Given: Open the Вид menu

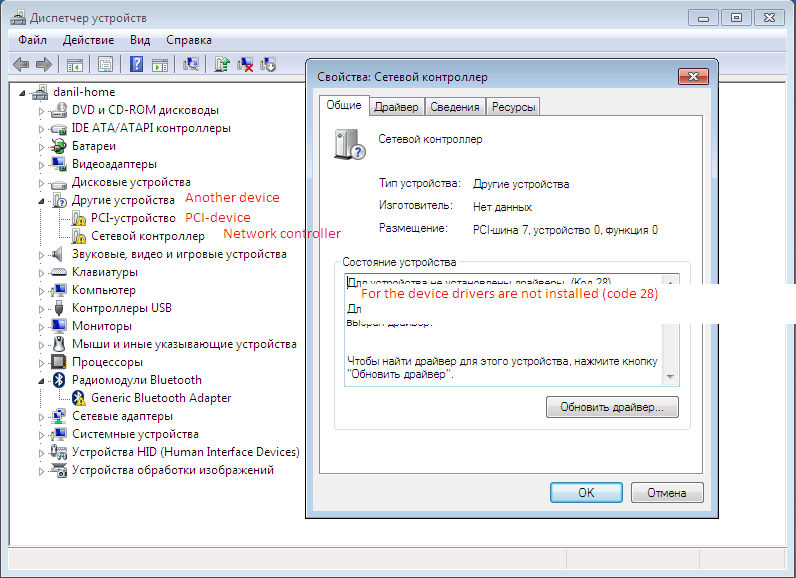Looking at the screenshot, I should (140, 40).
